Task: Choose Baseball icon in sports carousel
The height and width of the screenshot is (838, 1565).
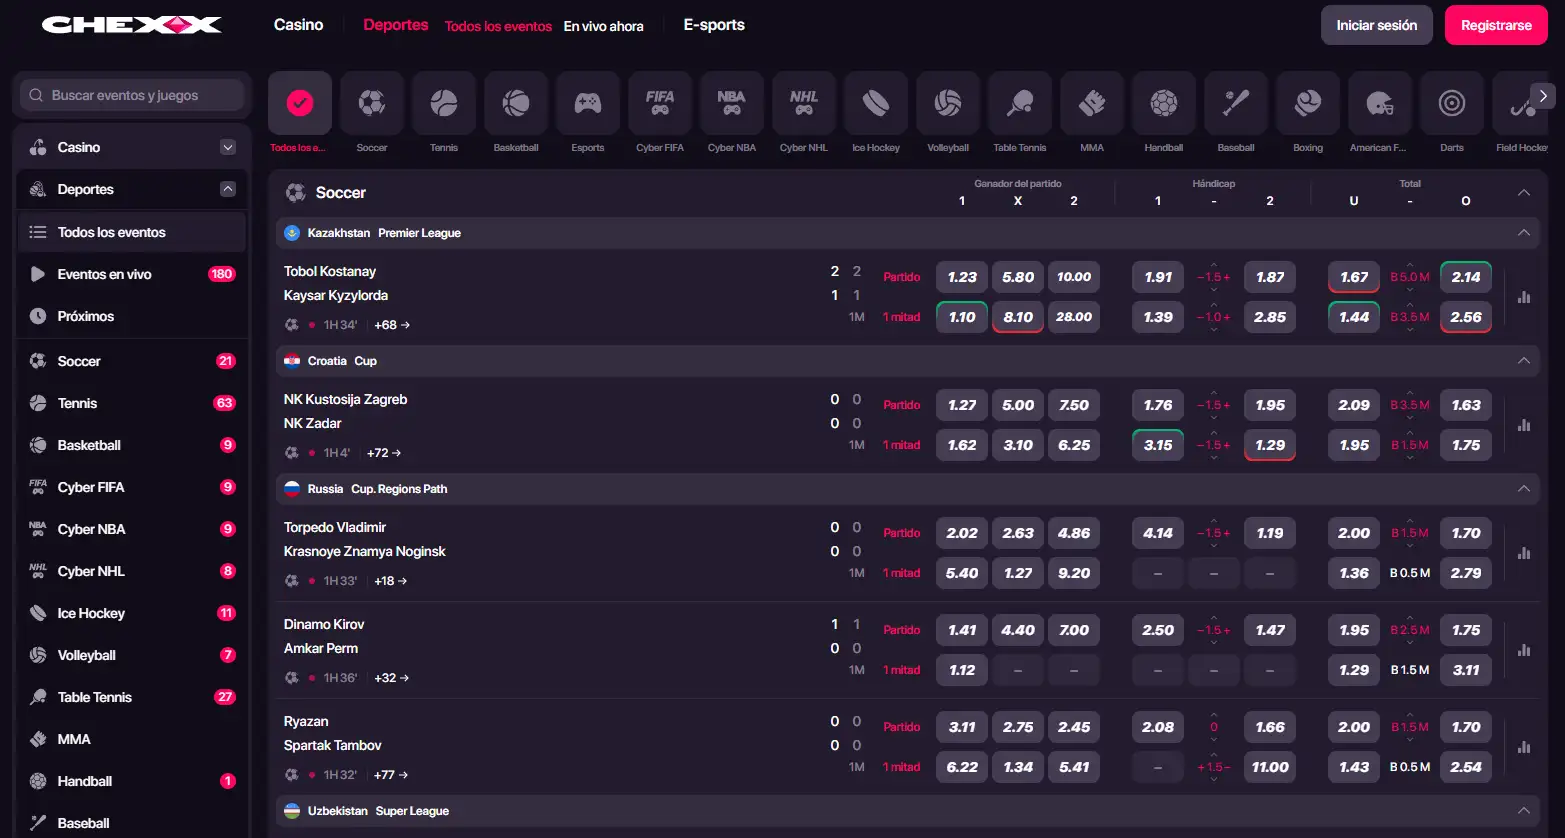Action: tap(1236, 103)
